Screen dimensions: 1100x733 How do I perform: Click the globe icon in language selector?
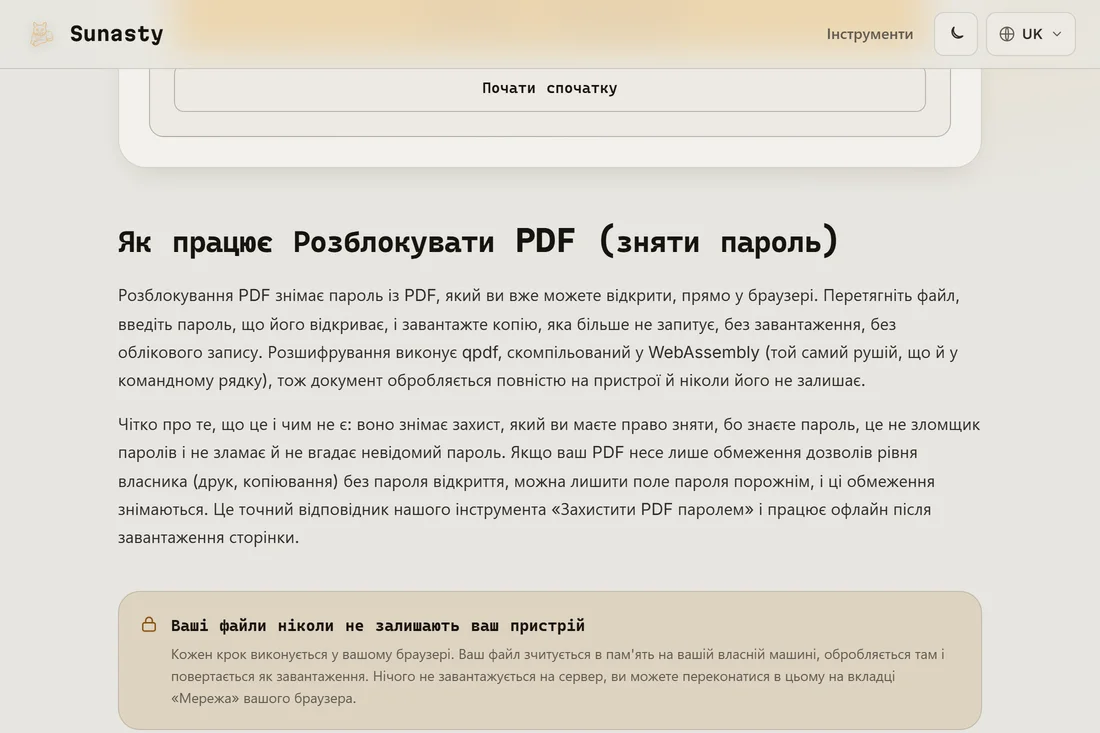coord(1007,34)
